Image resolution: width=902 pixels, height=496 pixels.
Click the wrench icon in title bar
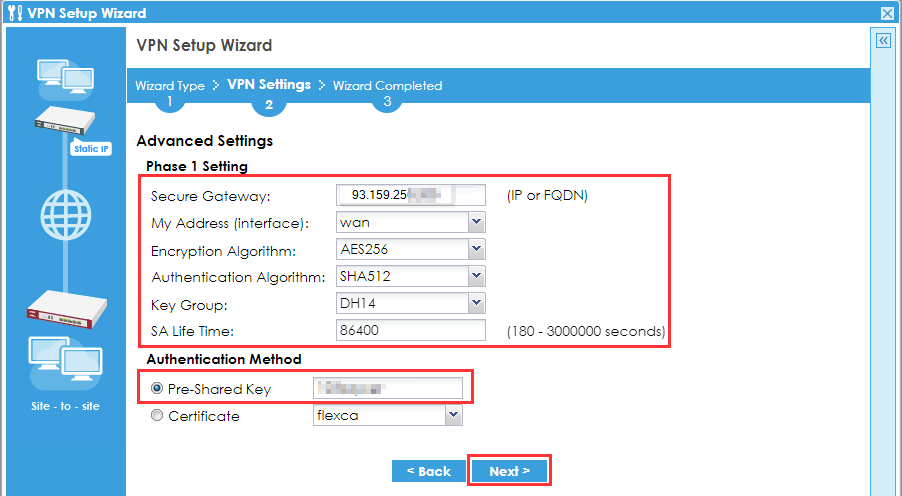point(12,13)
